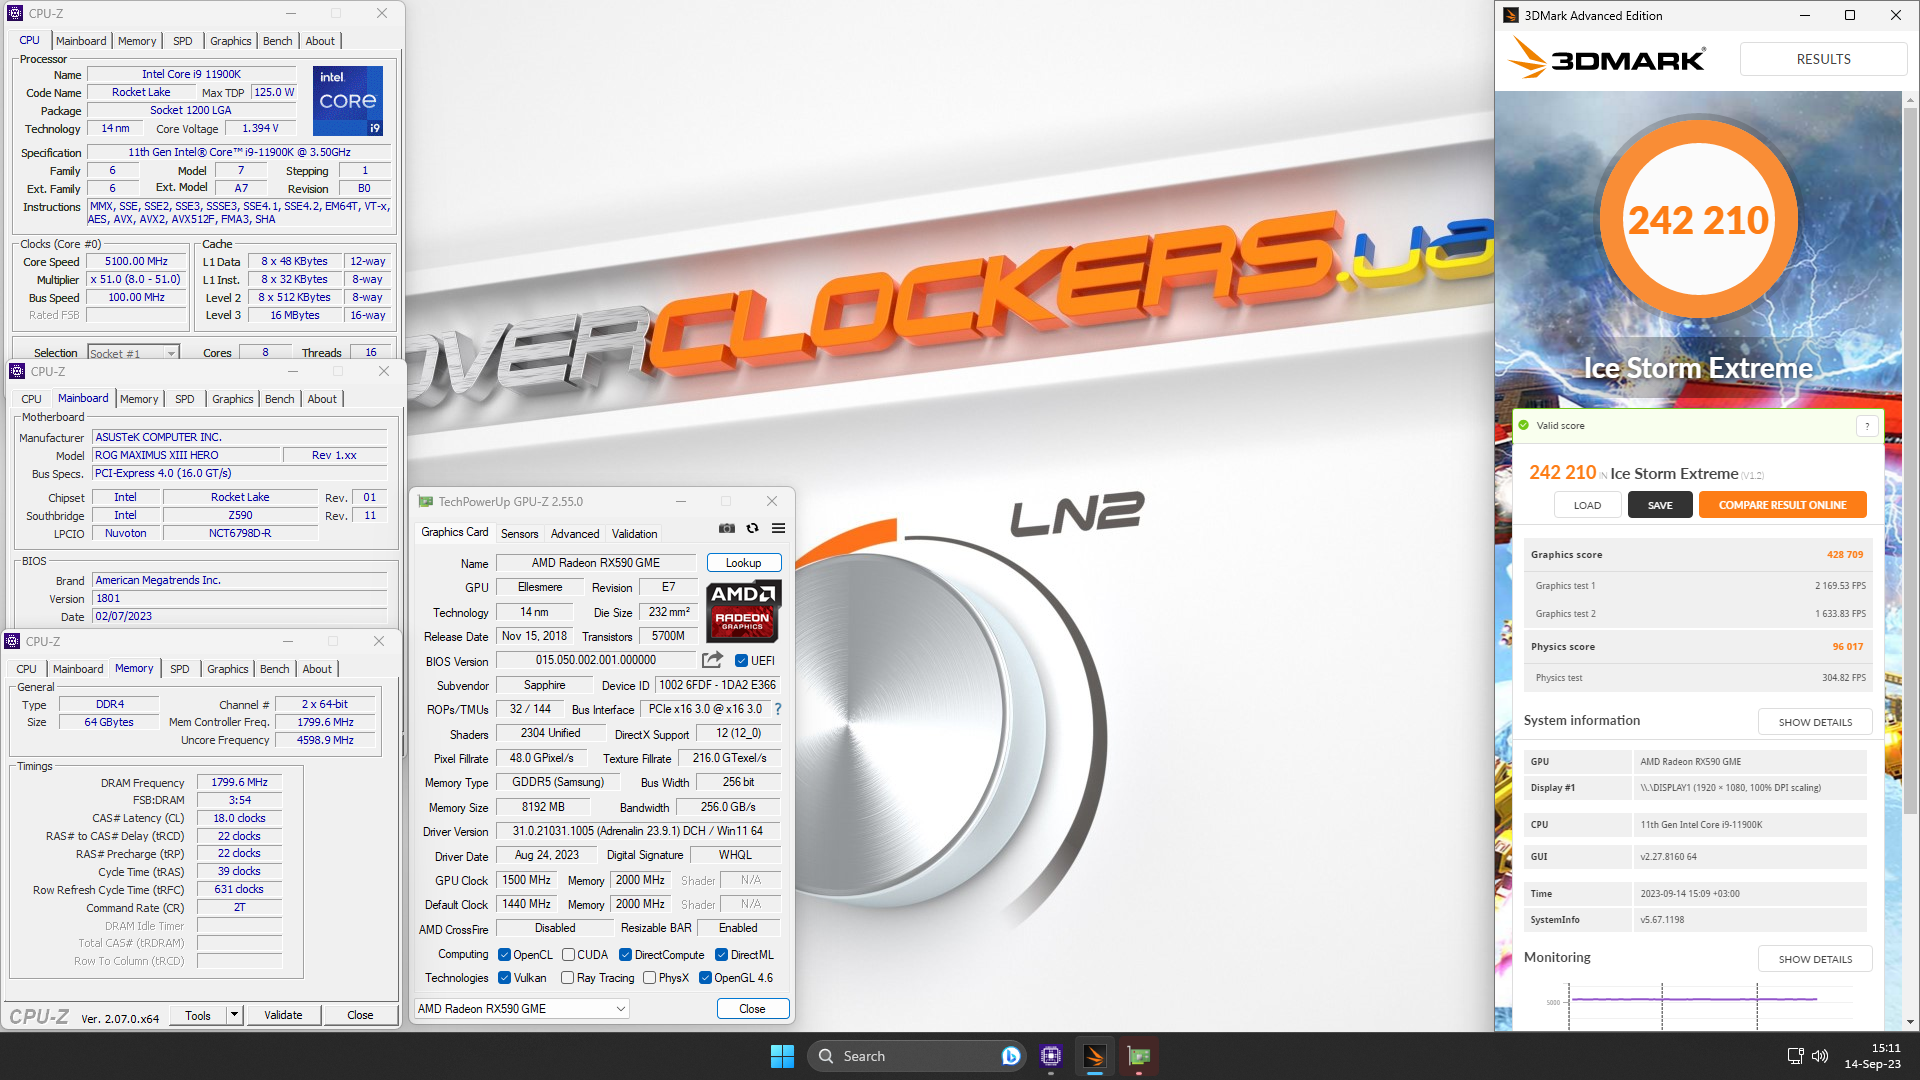Click the app icon of CPU-Z memory window

(x=12, y=642)
